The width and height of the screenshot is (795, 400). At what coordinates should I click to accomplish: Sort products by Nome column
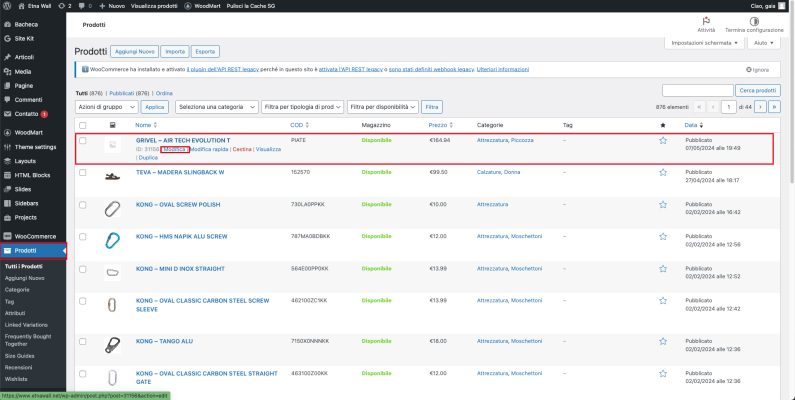click(x=146, y=125)
